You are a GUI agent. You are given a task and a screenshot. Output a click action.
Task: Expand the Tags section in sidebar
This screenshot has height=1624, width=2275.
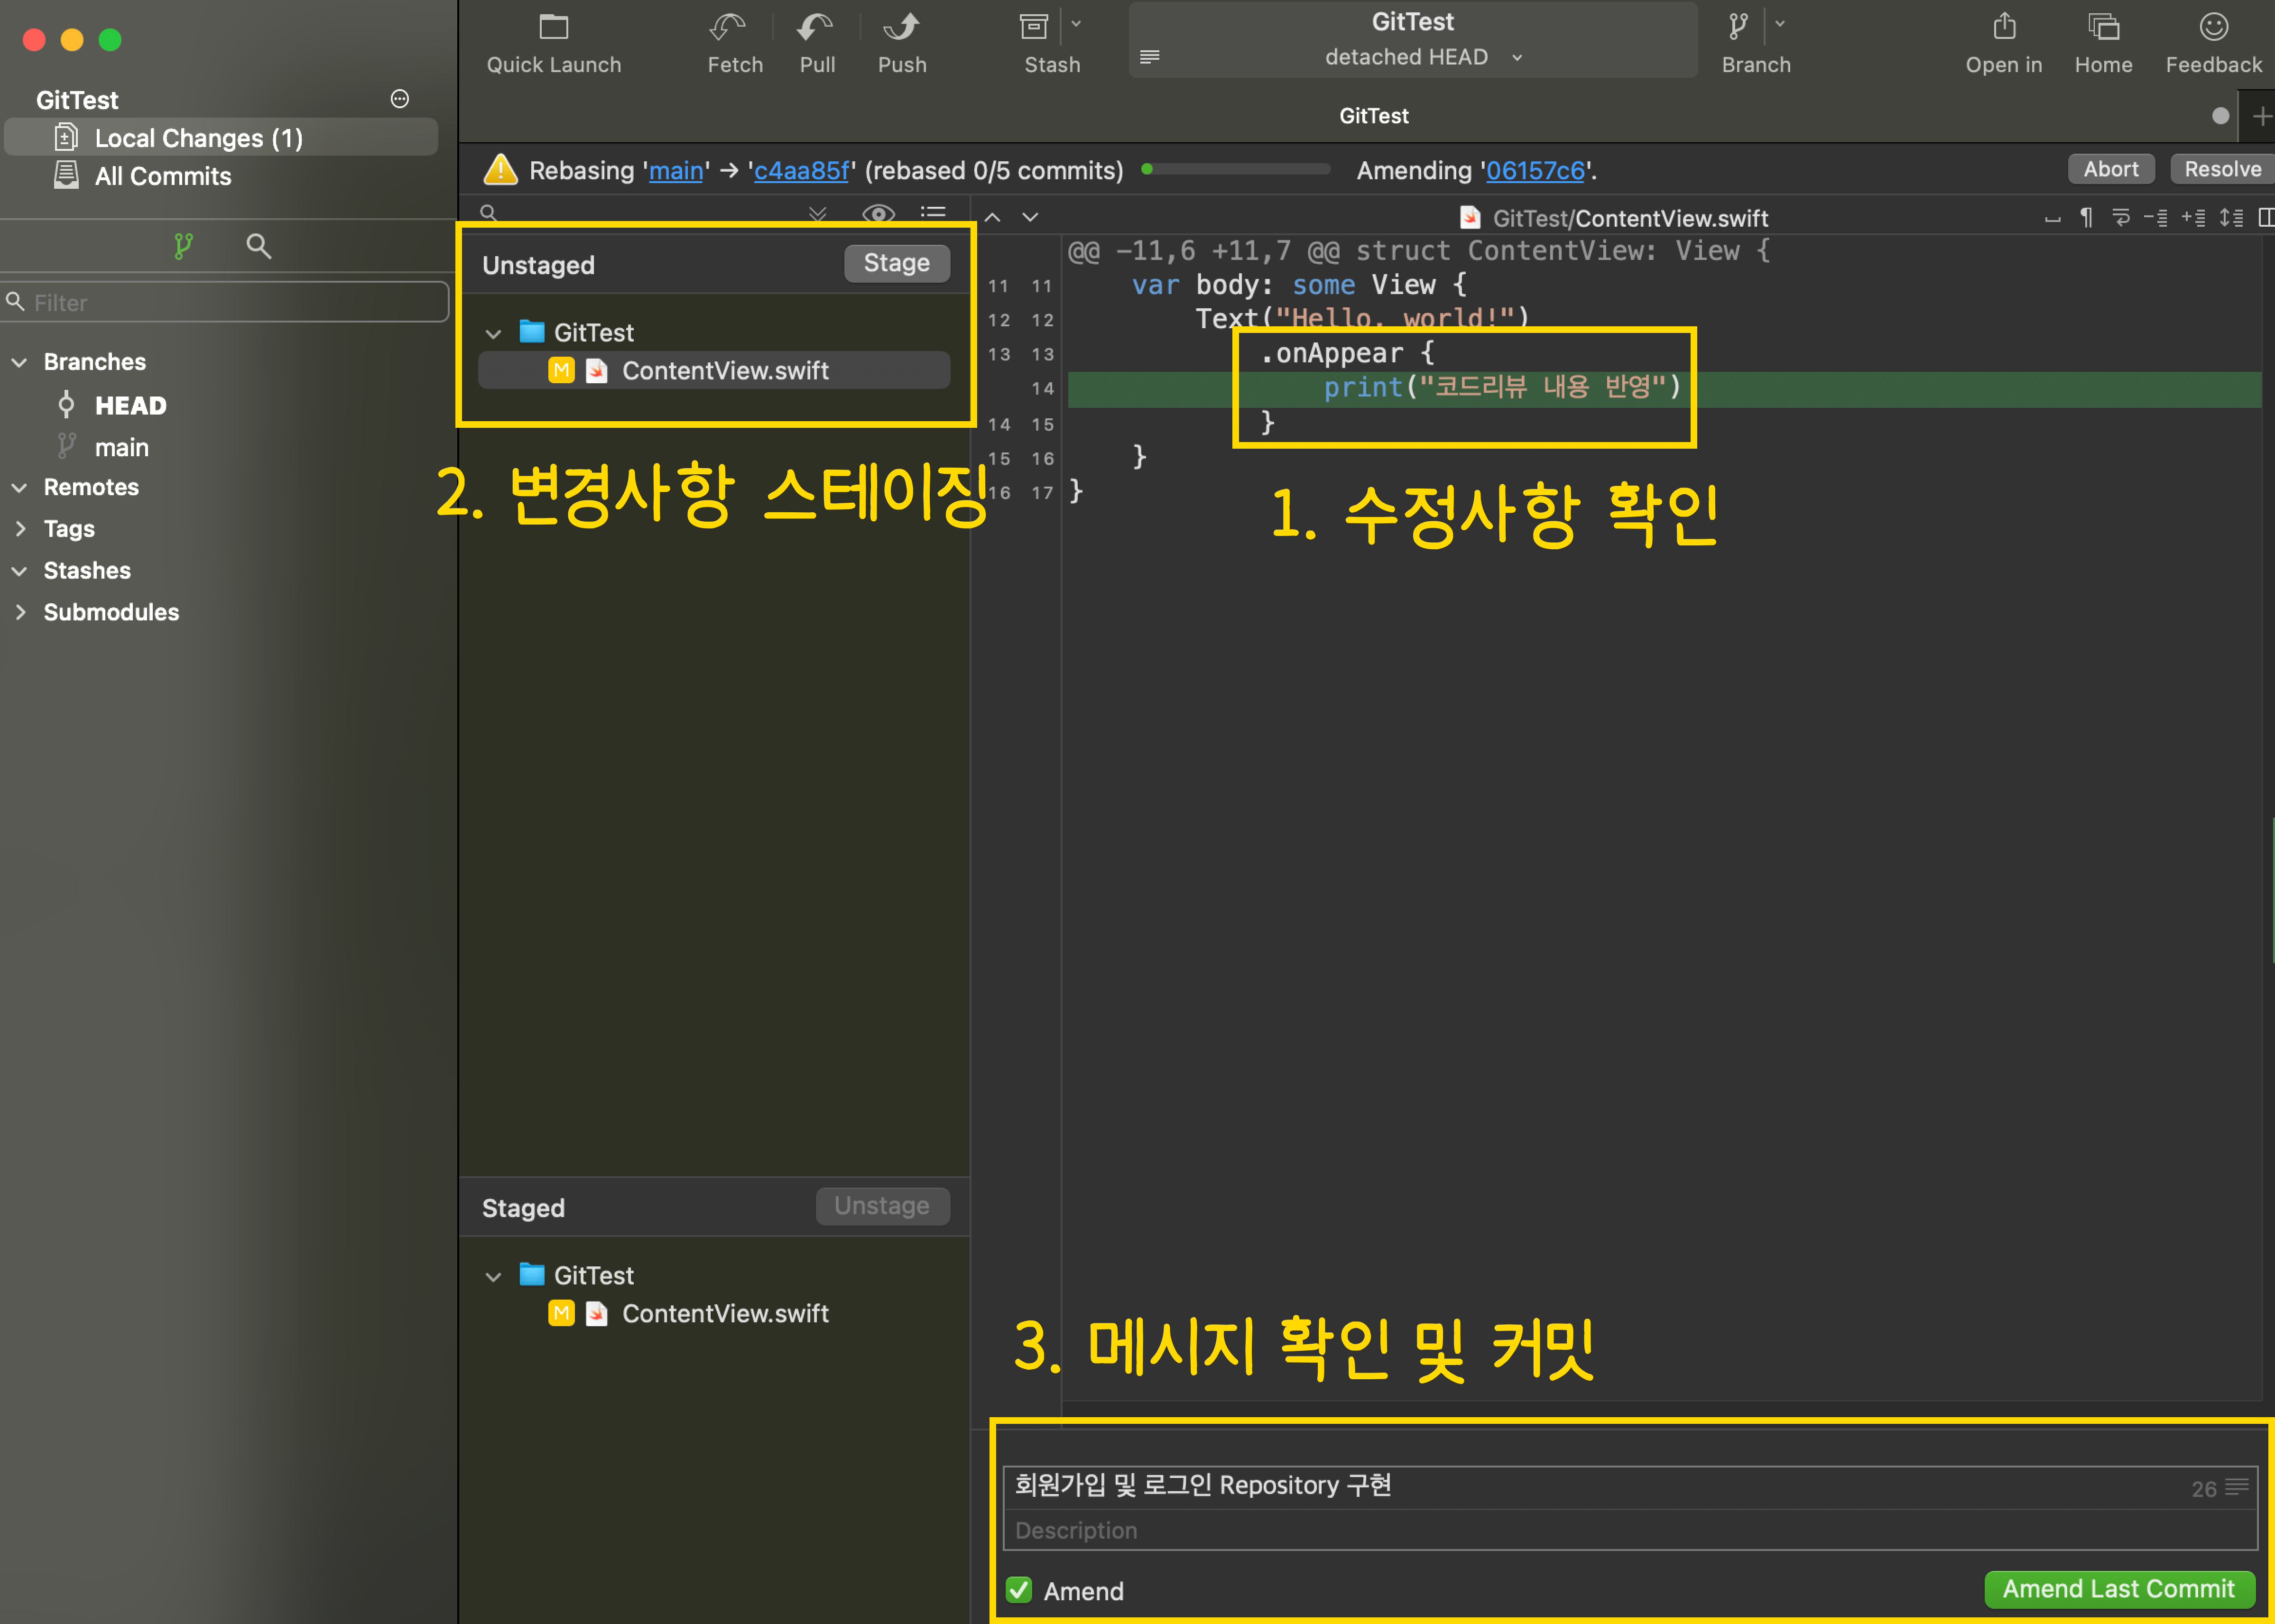coord(20,529)
